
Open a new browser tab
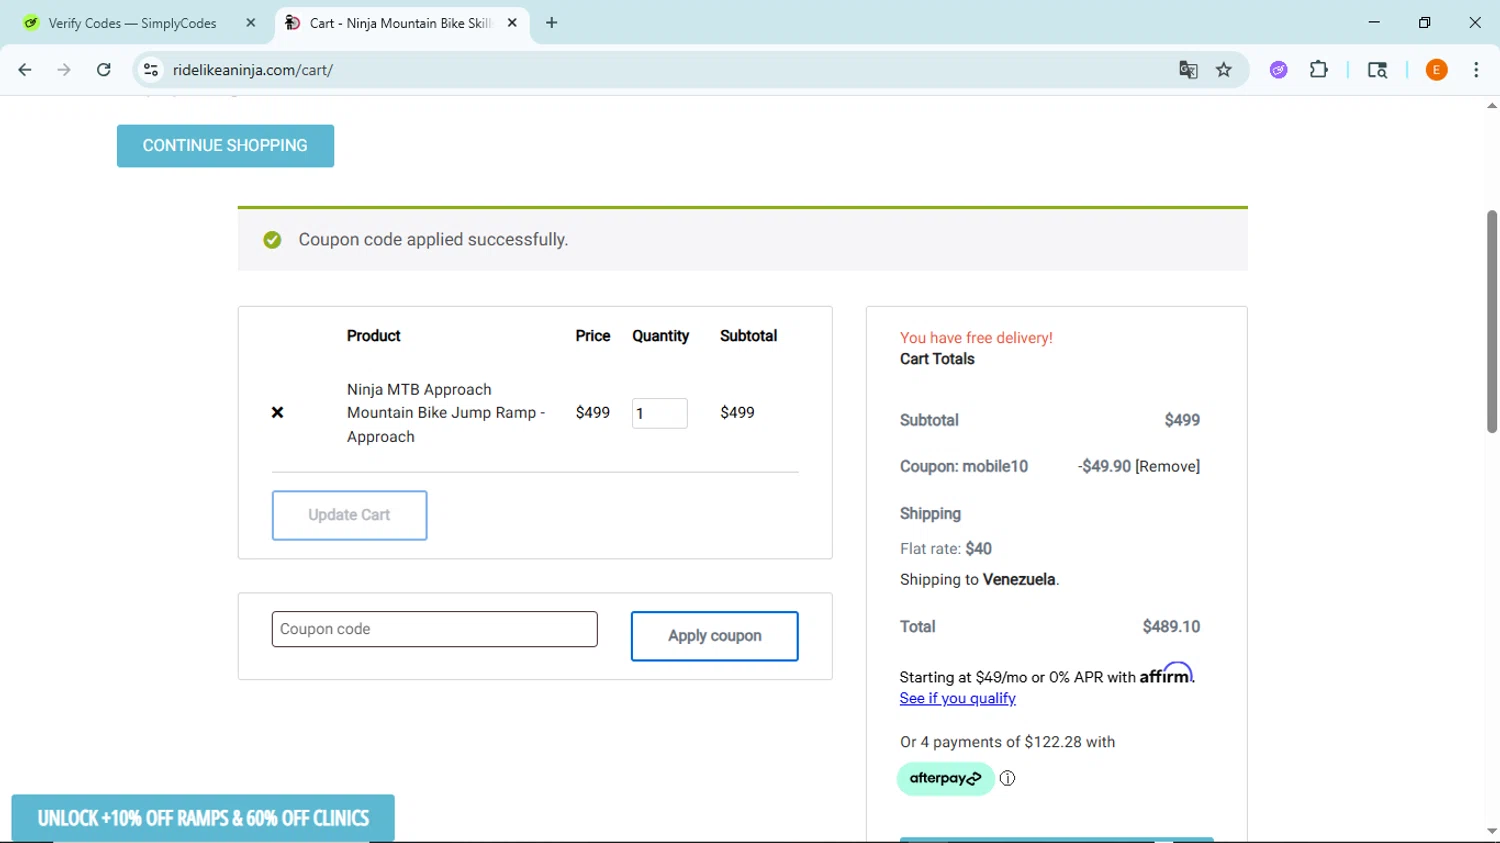[x=552, y=23]
